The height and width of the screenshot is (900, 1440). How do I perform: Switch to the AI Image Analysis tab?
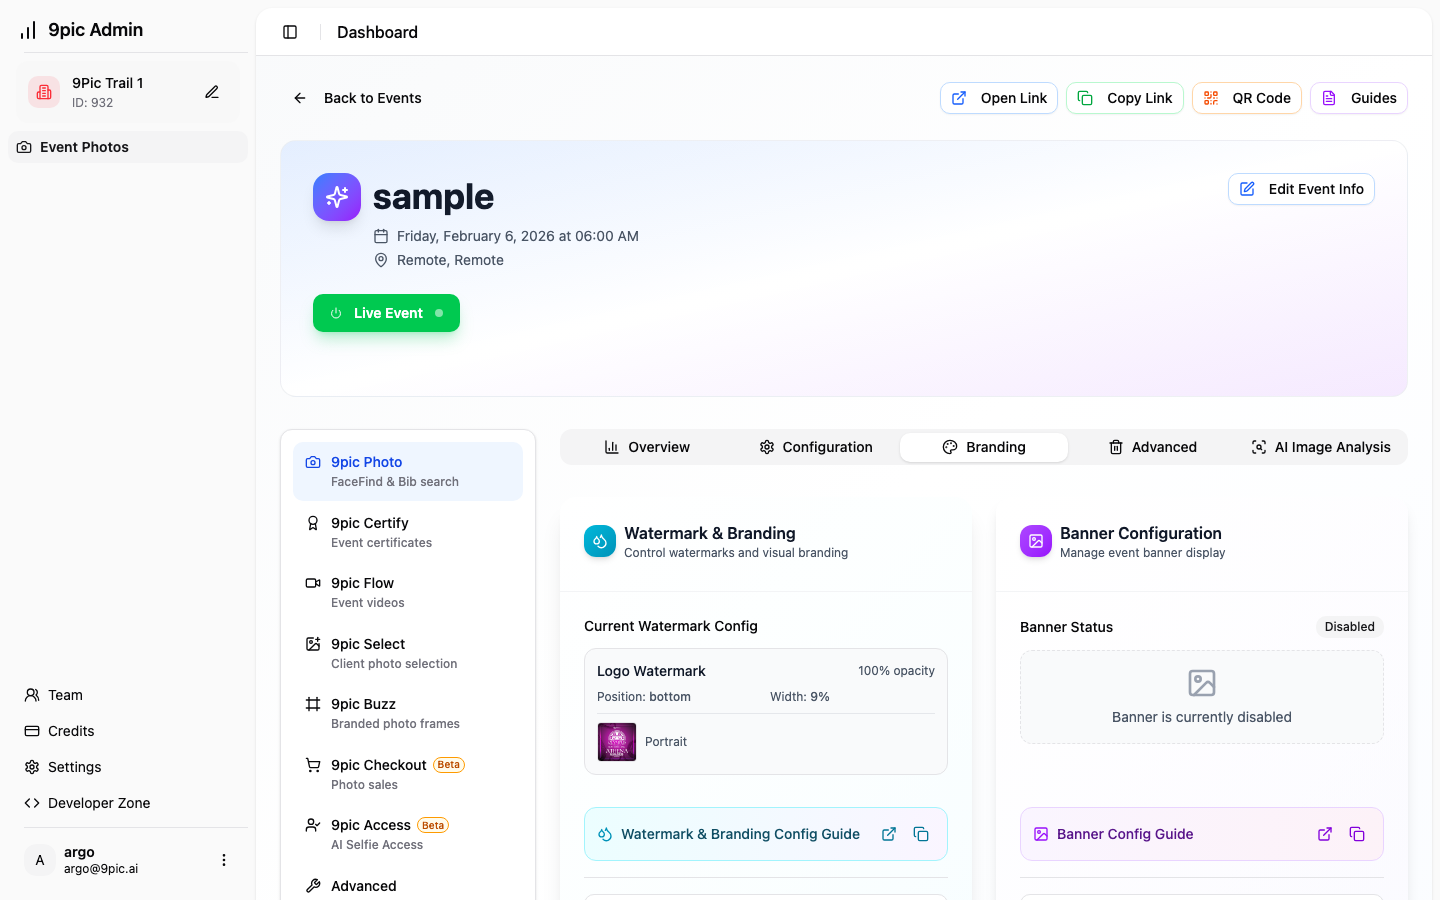(1320, 447)
